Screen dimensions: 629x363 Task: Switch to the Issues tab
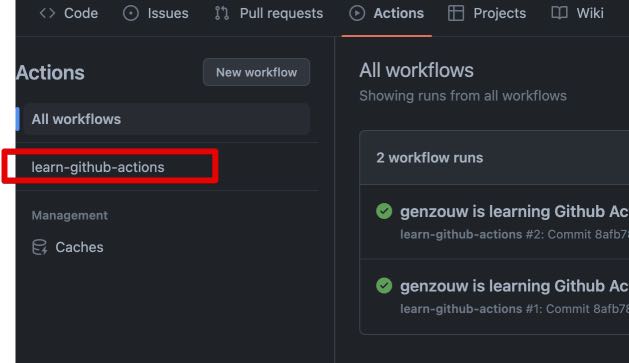click(x=156, y=13)
